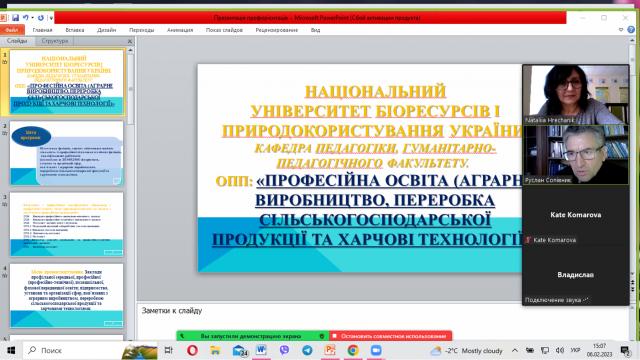This screenshot has height=360, width=640.
Task: Open Viber from the taskbar
Action: [284, 351]
